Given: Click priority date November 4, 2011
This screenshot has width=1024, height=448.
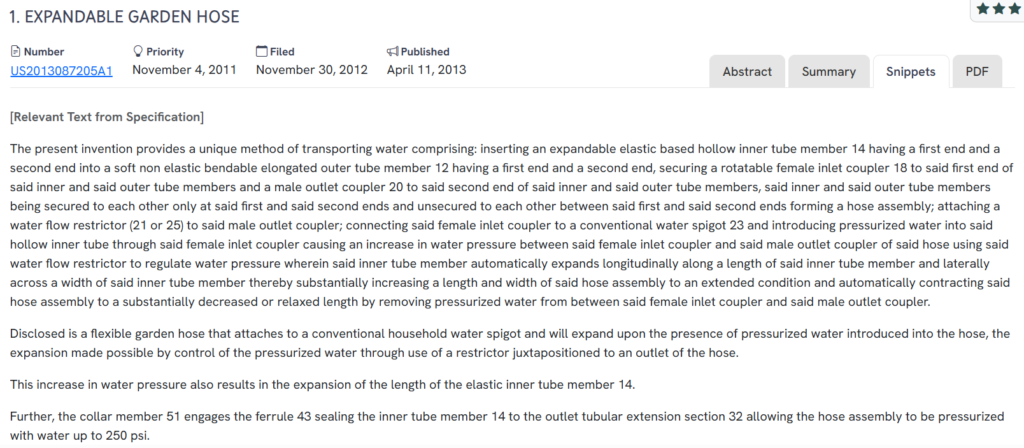Looking at the screenshot, I should pyautogui.click(x=184, y=70).
